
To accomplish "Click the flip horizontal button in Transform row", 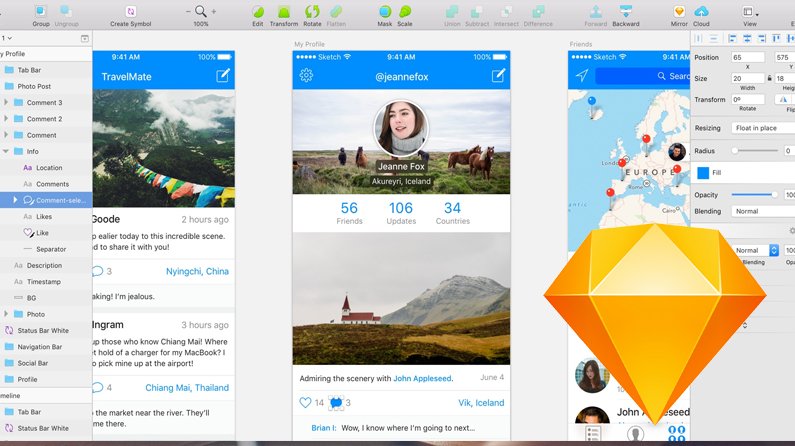I will click(x=784, y=100).
